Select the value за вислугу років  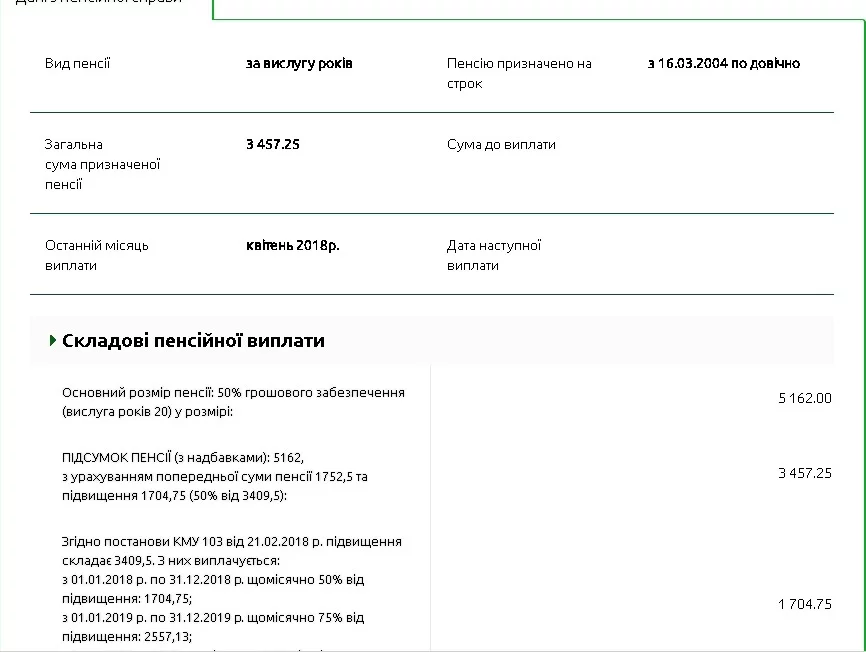click(x=299, y=63)
